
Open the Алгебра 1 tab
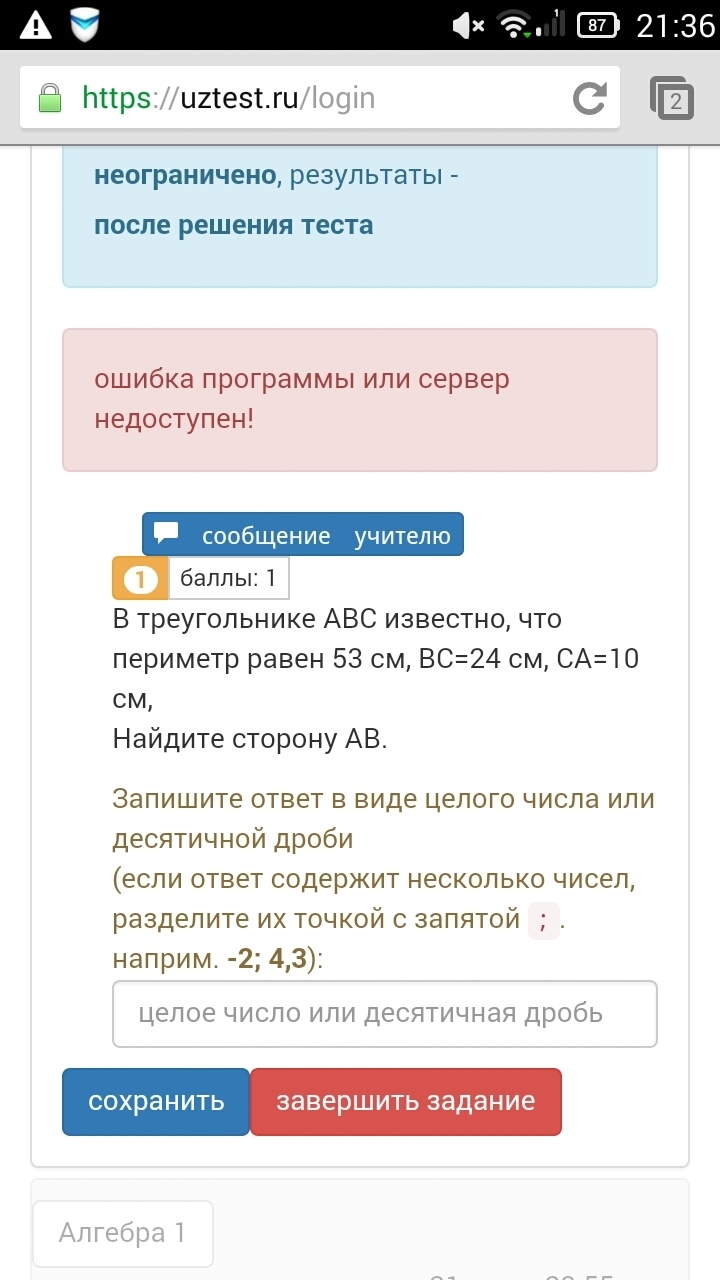(123, 1233)
